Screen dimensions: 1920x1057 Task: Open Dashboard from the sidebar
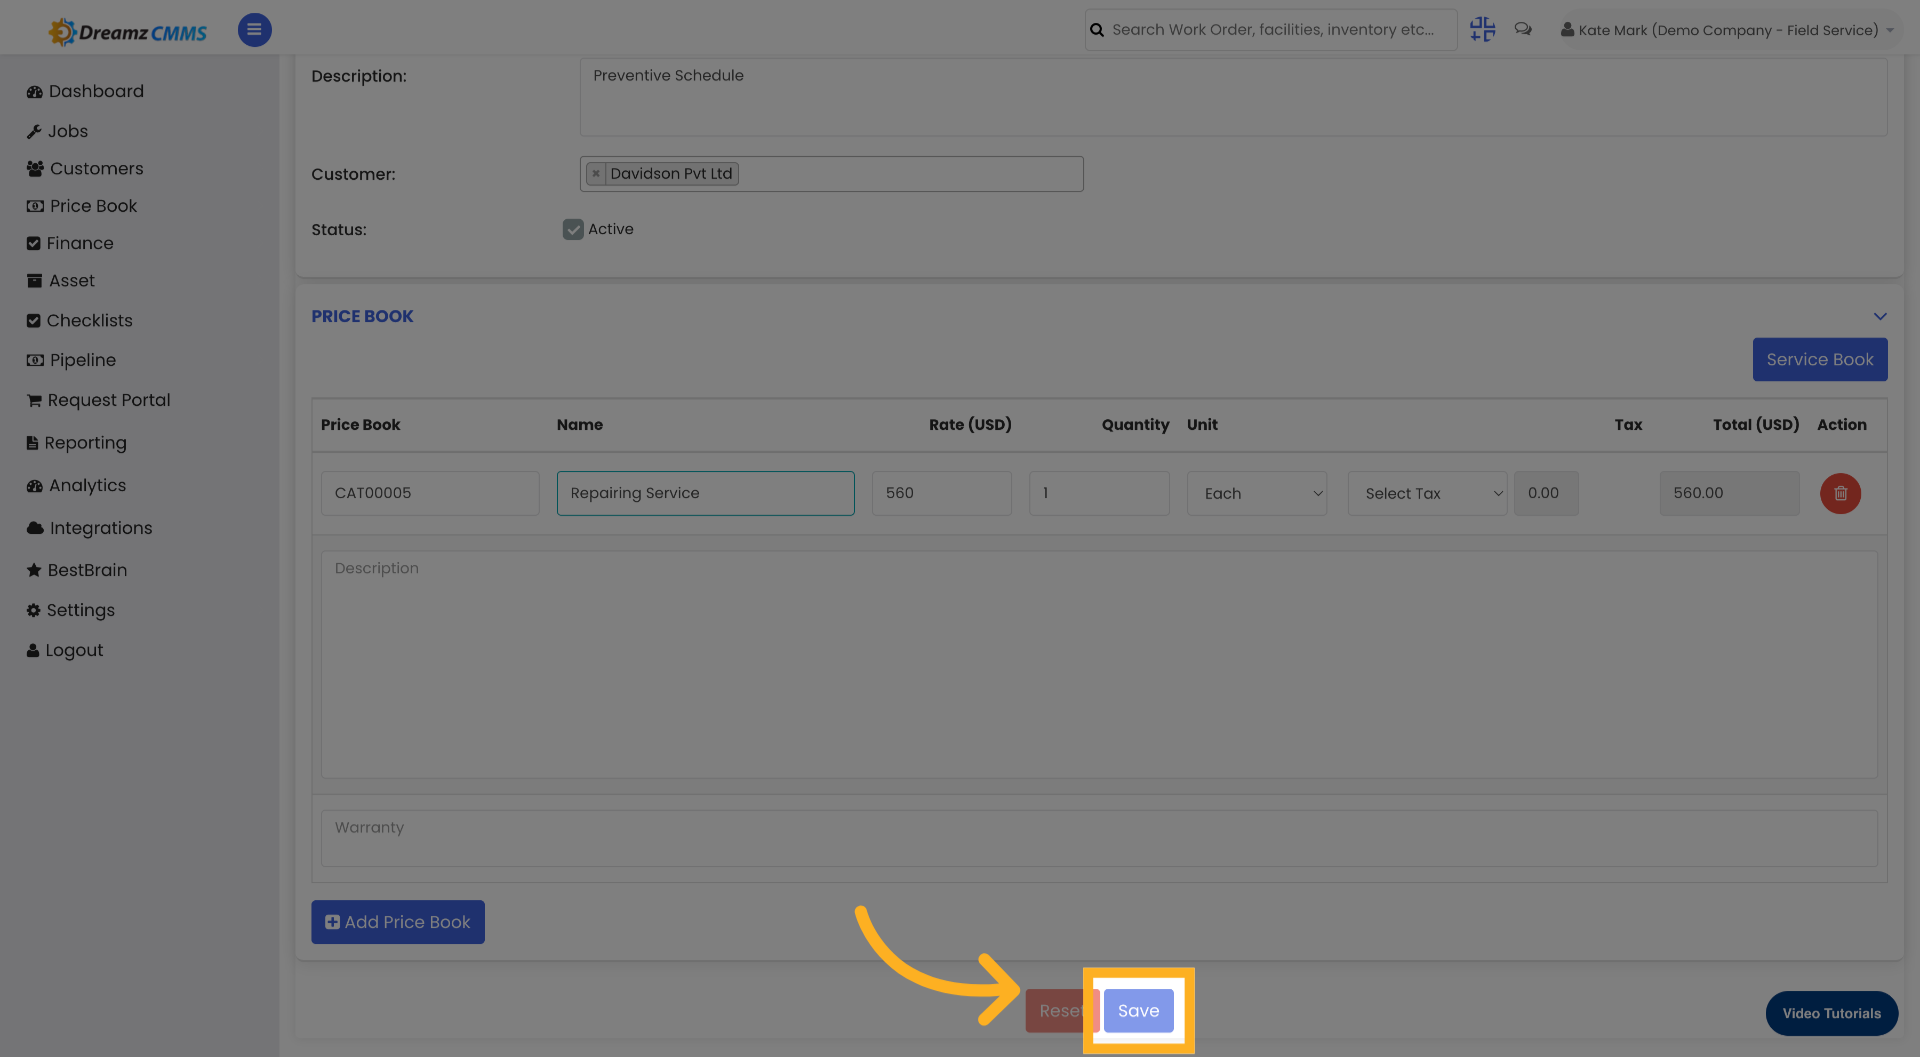pos(34,91)
